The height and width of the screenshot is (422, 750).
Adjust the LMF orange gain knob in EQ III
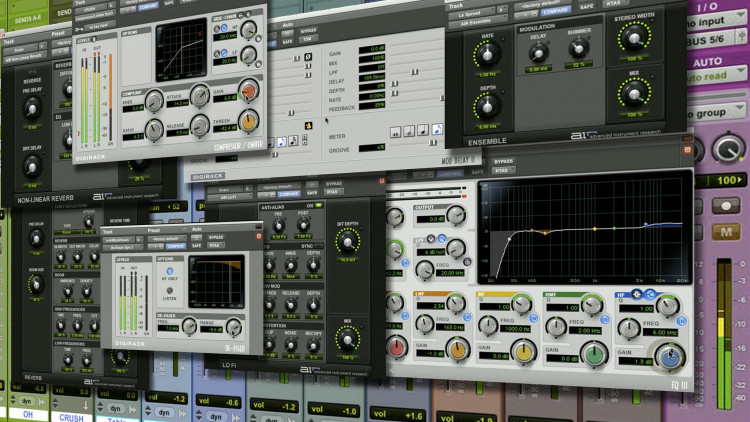tap(458, 350)
